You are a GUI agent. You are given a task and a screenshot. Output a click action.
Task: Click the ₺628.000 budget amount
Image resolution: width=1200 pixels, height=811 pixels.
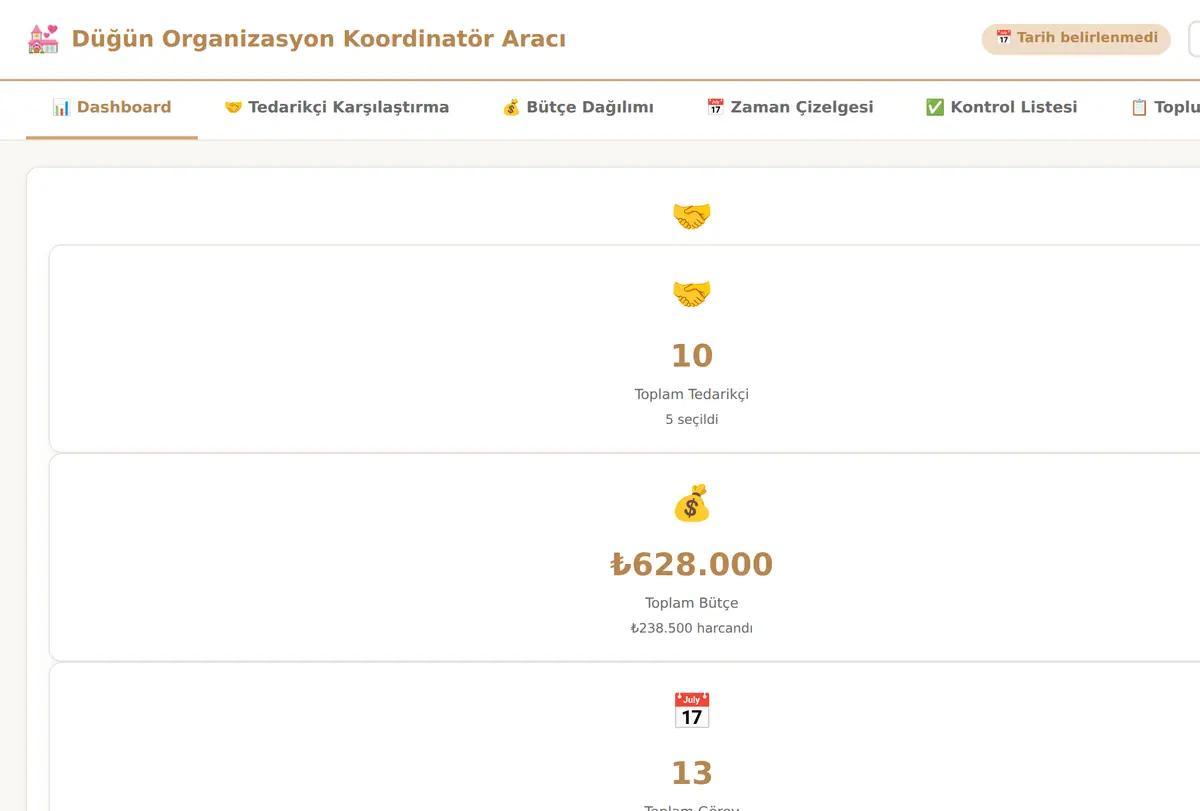point(691,565)
